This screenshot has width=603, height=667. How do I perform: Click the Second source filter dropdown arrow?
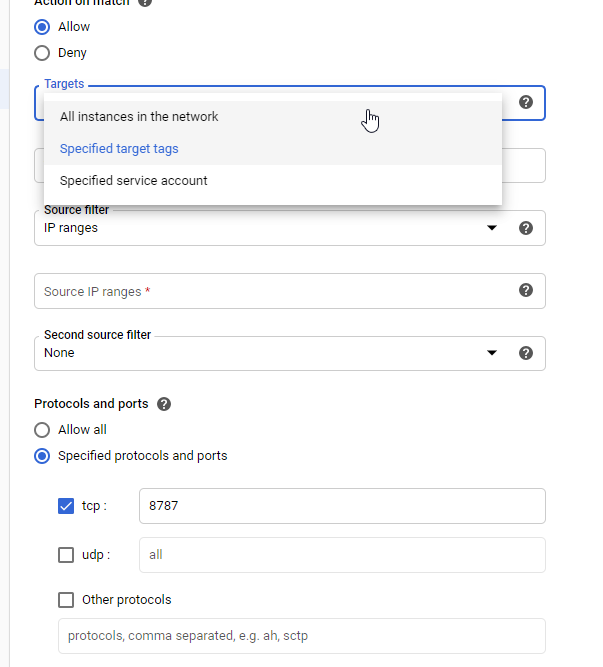coord(492,353)
